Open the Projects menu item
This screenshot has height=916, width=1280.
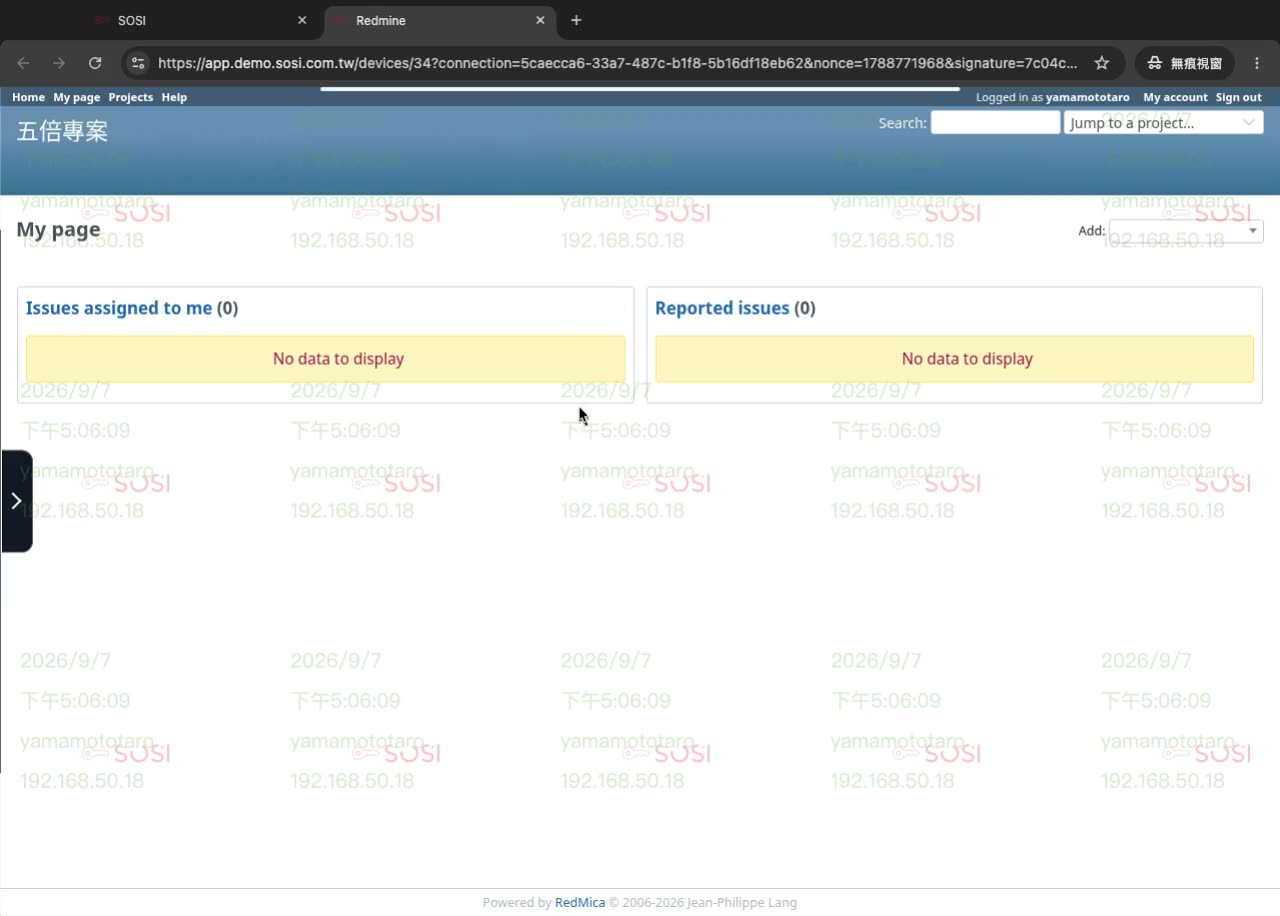pos(131,97)
